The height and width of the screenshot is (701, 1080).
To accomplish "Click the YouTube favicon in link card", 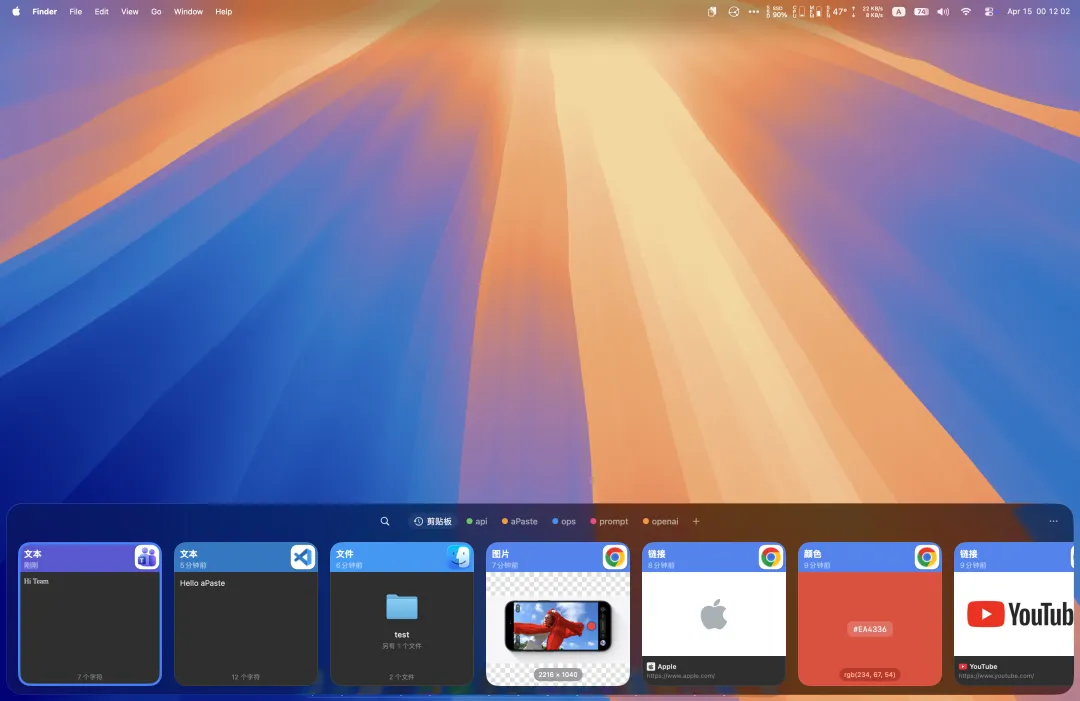I will [x=963, y=667].
